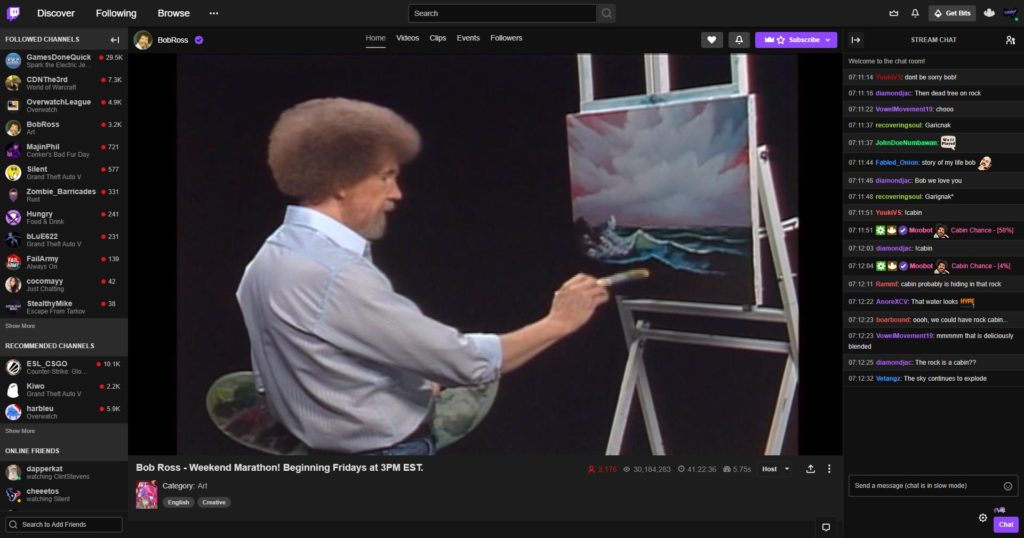Click the BobRoss channel avatar
1024x538 pixels.
(x=143, y=40)
